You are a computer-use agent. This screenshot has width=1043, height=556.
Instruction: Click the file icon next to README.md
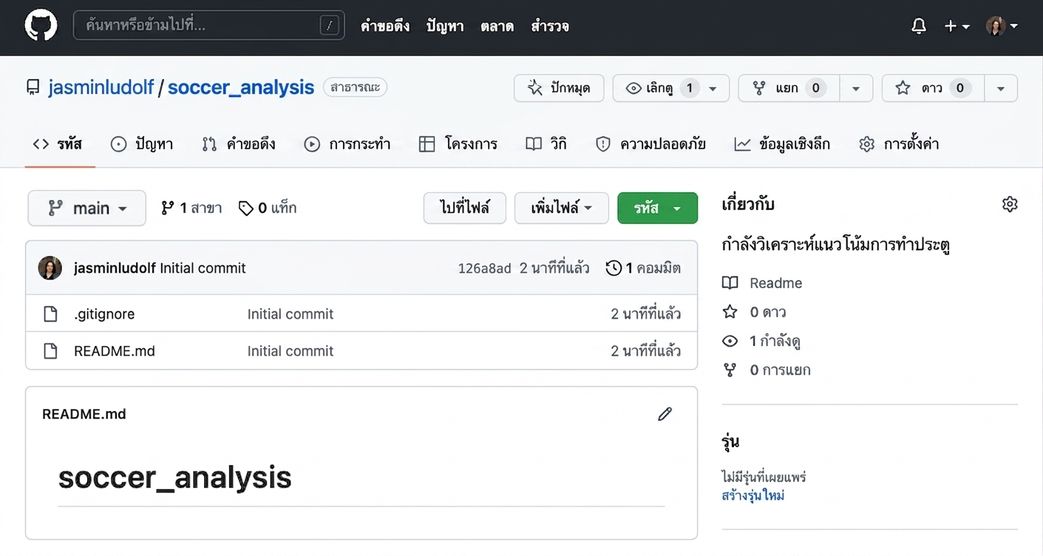tap(51, 351)
